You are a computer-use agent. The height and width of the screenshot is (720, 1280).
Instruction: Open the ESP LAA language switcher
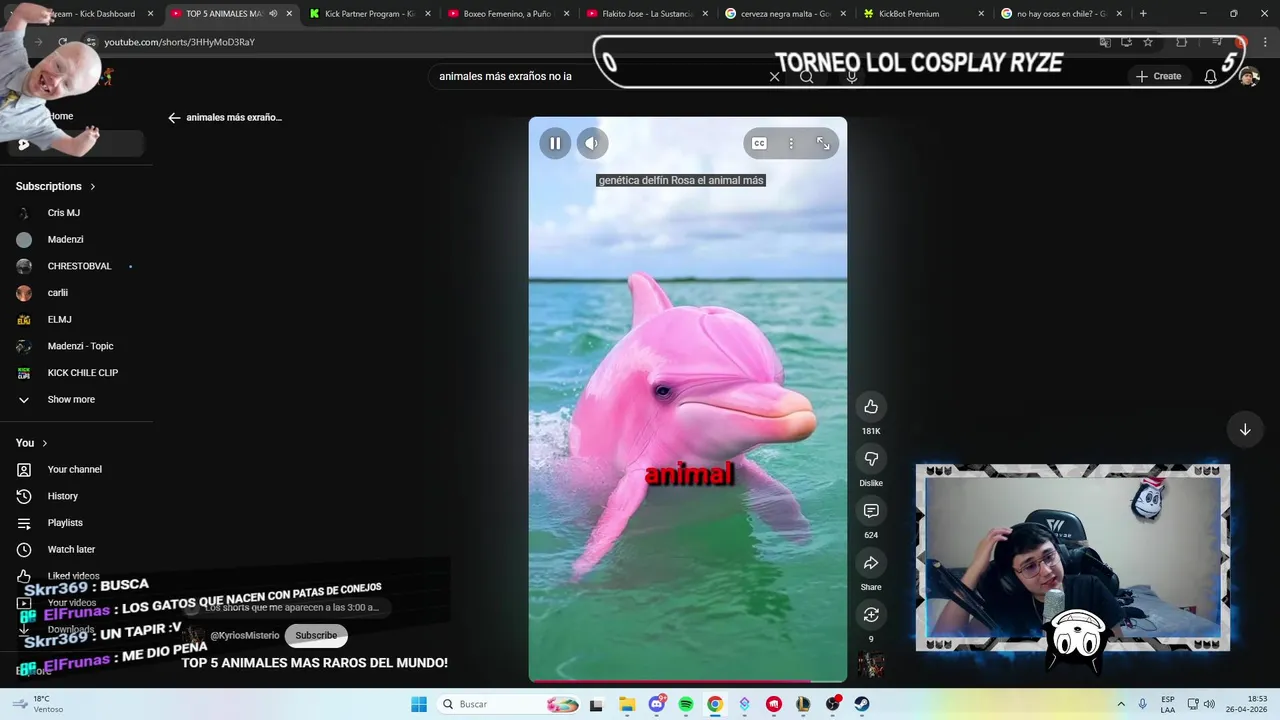coord(1168,704)
